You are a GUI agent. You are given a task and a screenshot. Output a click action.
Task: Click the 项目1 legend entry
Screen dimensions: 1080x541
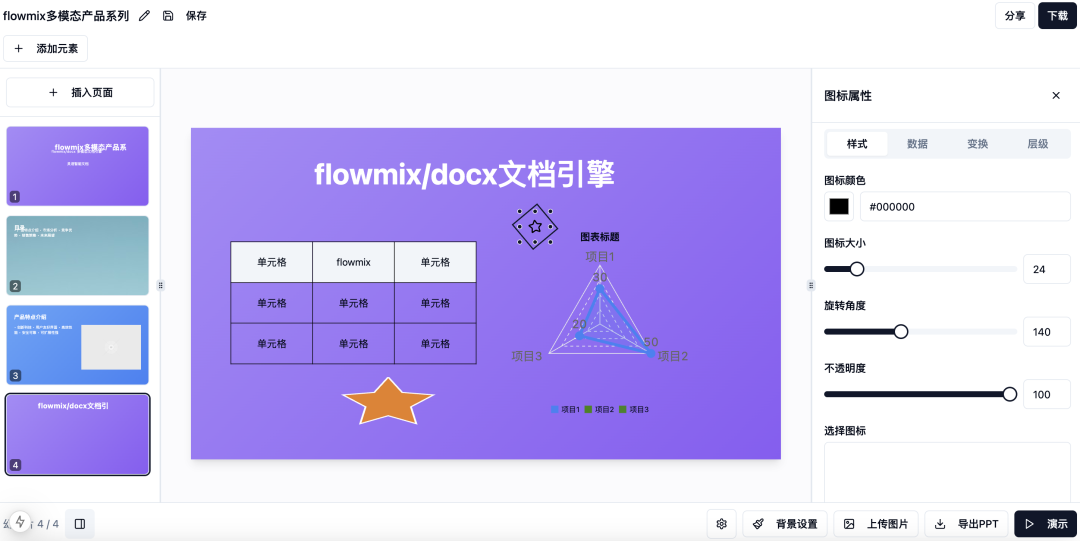click(565, 409)
